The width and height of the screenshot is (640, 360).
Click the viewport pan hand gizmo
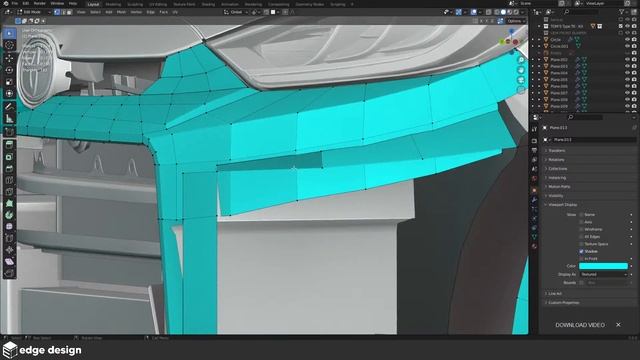521,70
